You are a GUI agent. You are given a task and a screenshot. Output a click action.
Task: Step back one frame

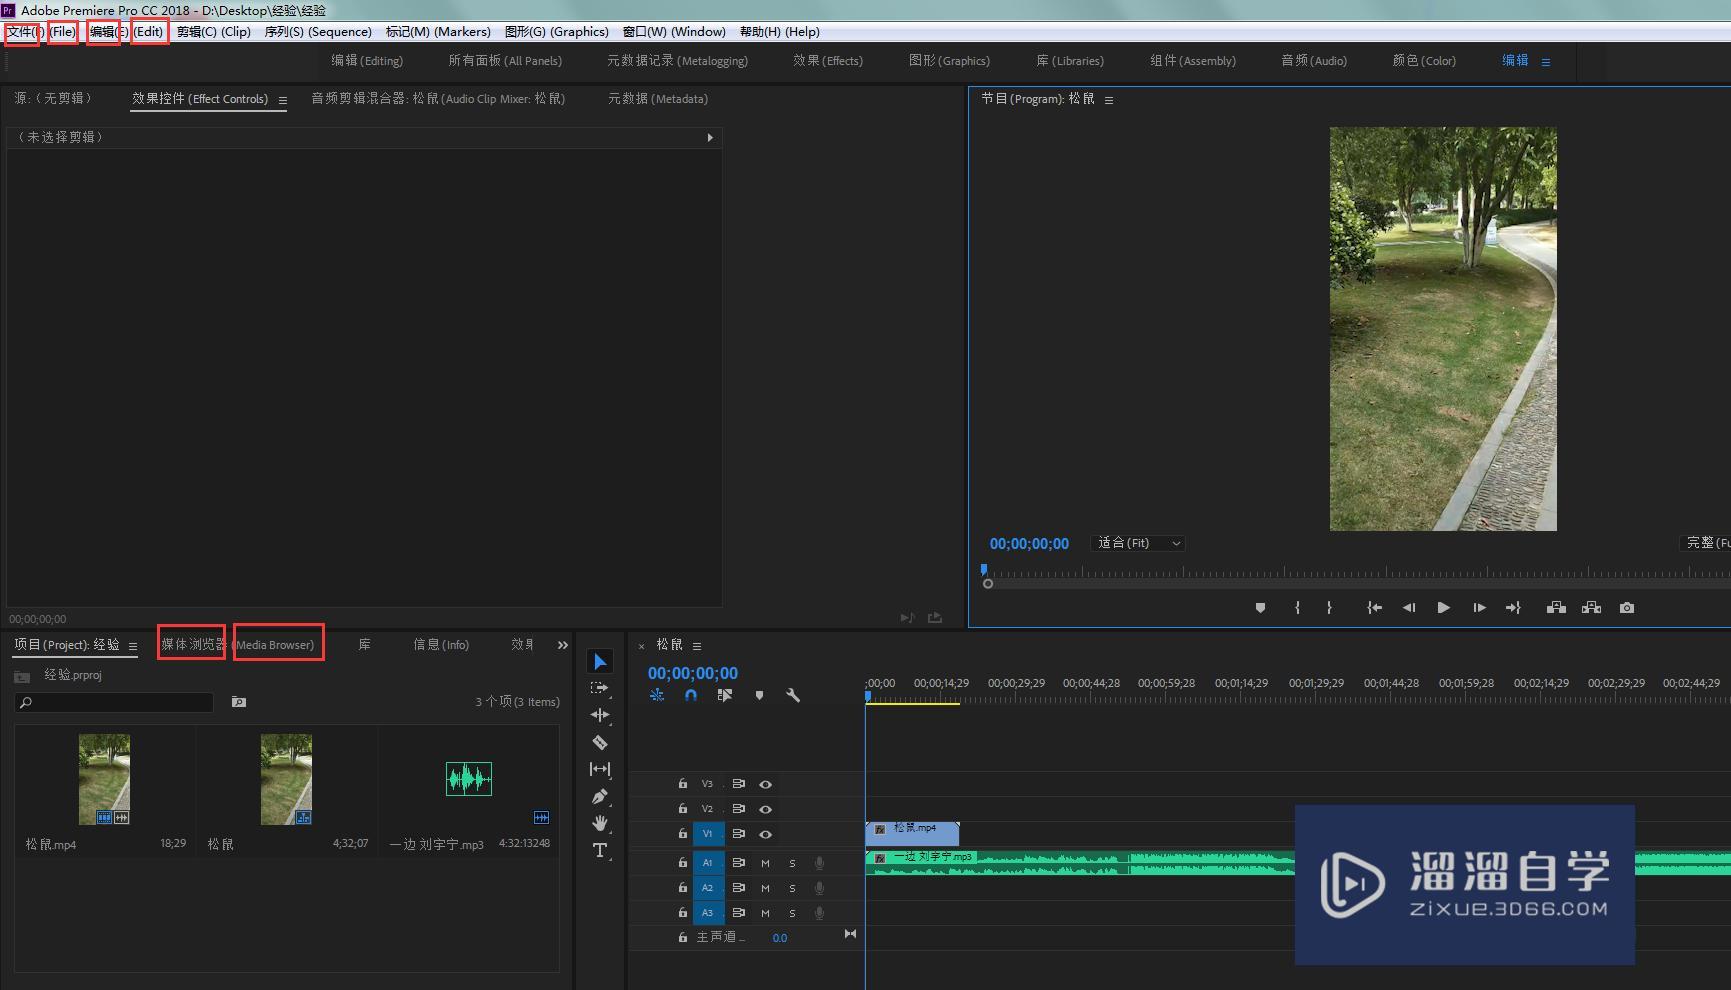pyautogui.click(x=1409, y=608)
